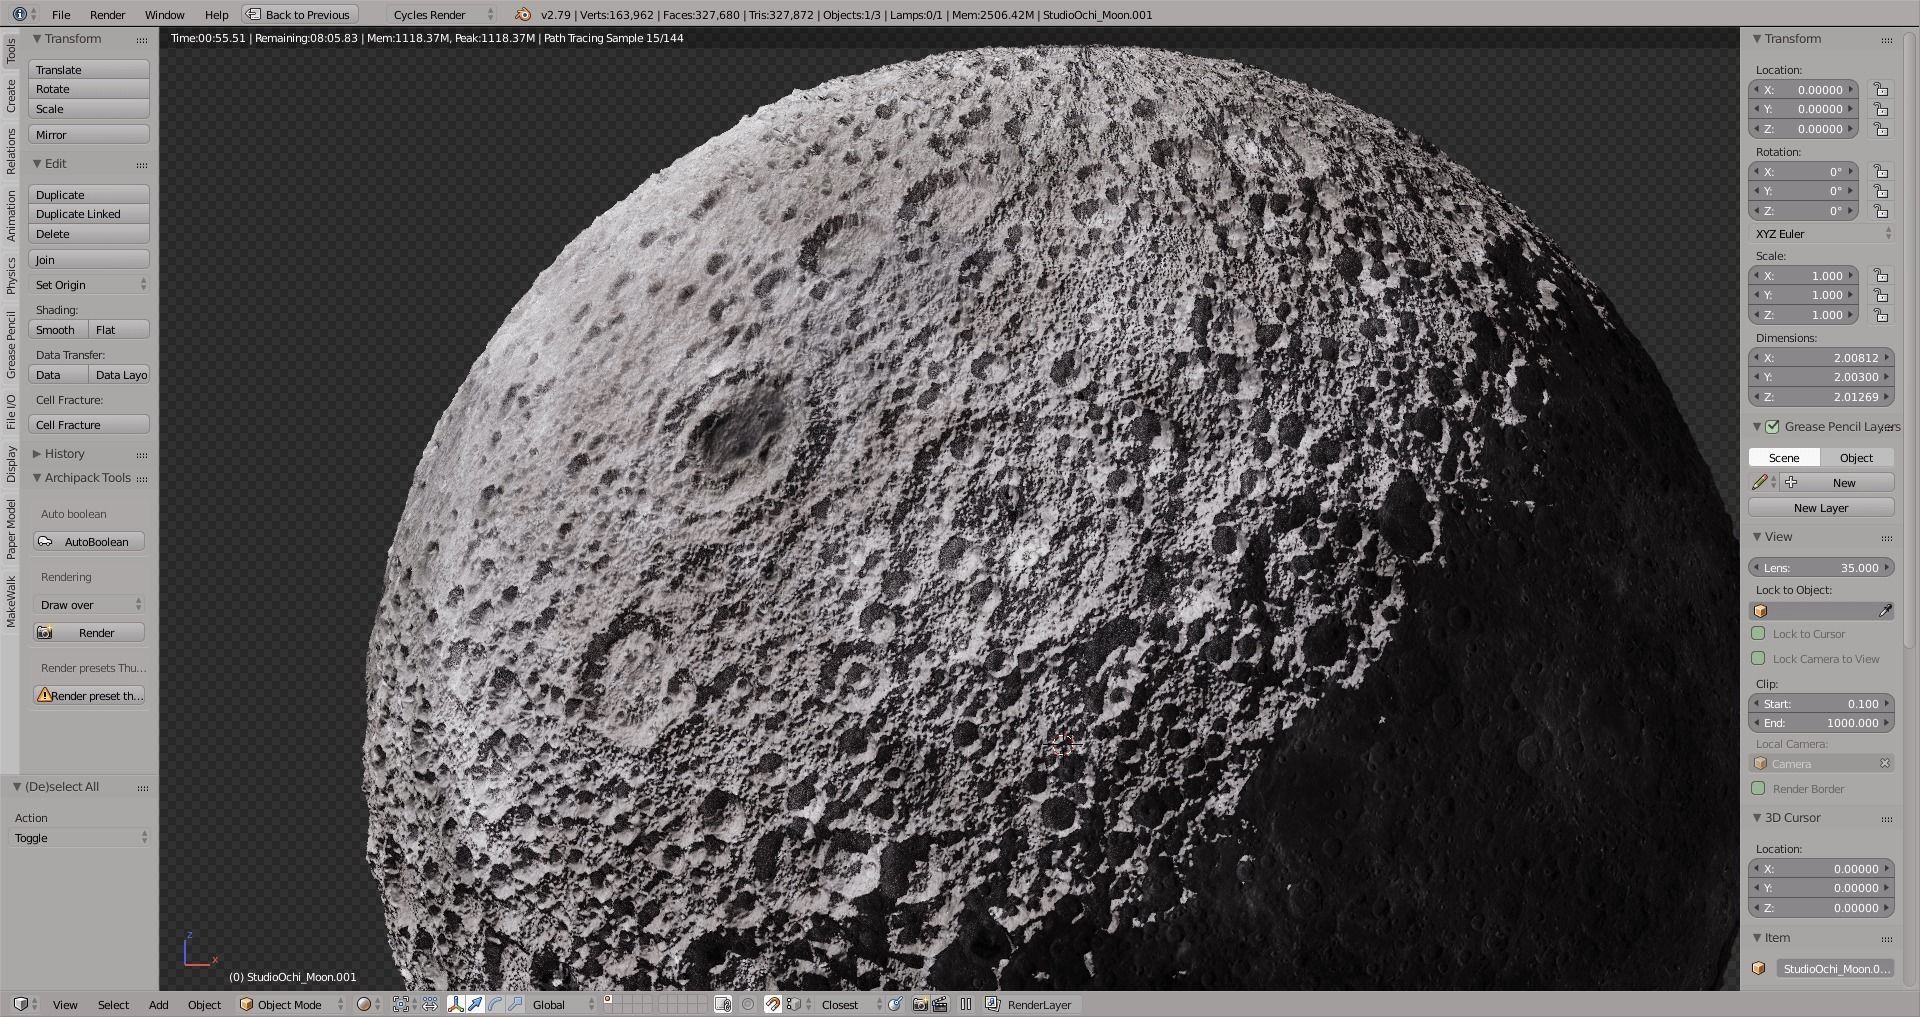Click the RenderLayer selector icon
The height and width of the screenshot is (1017, 1920).
pos(992,1004)
